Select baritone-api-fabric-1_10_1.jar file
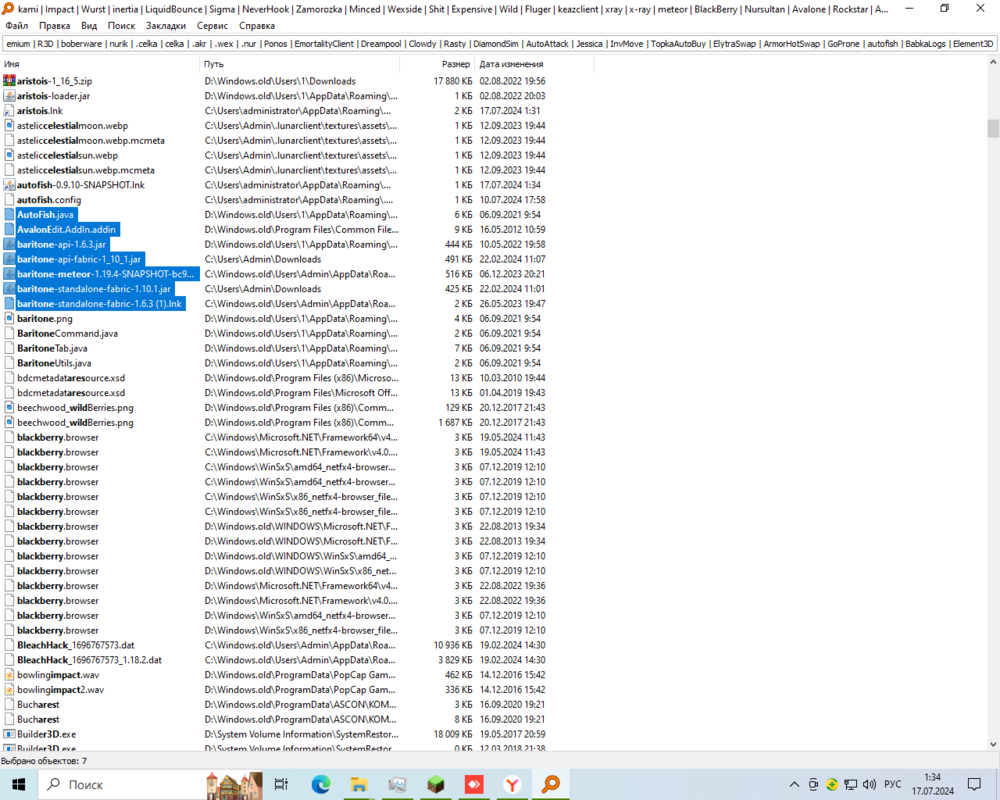This screenshot has width=1000, height=800. pyautogui.click(x=79, y=259)
